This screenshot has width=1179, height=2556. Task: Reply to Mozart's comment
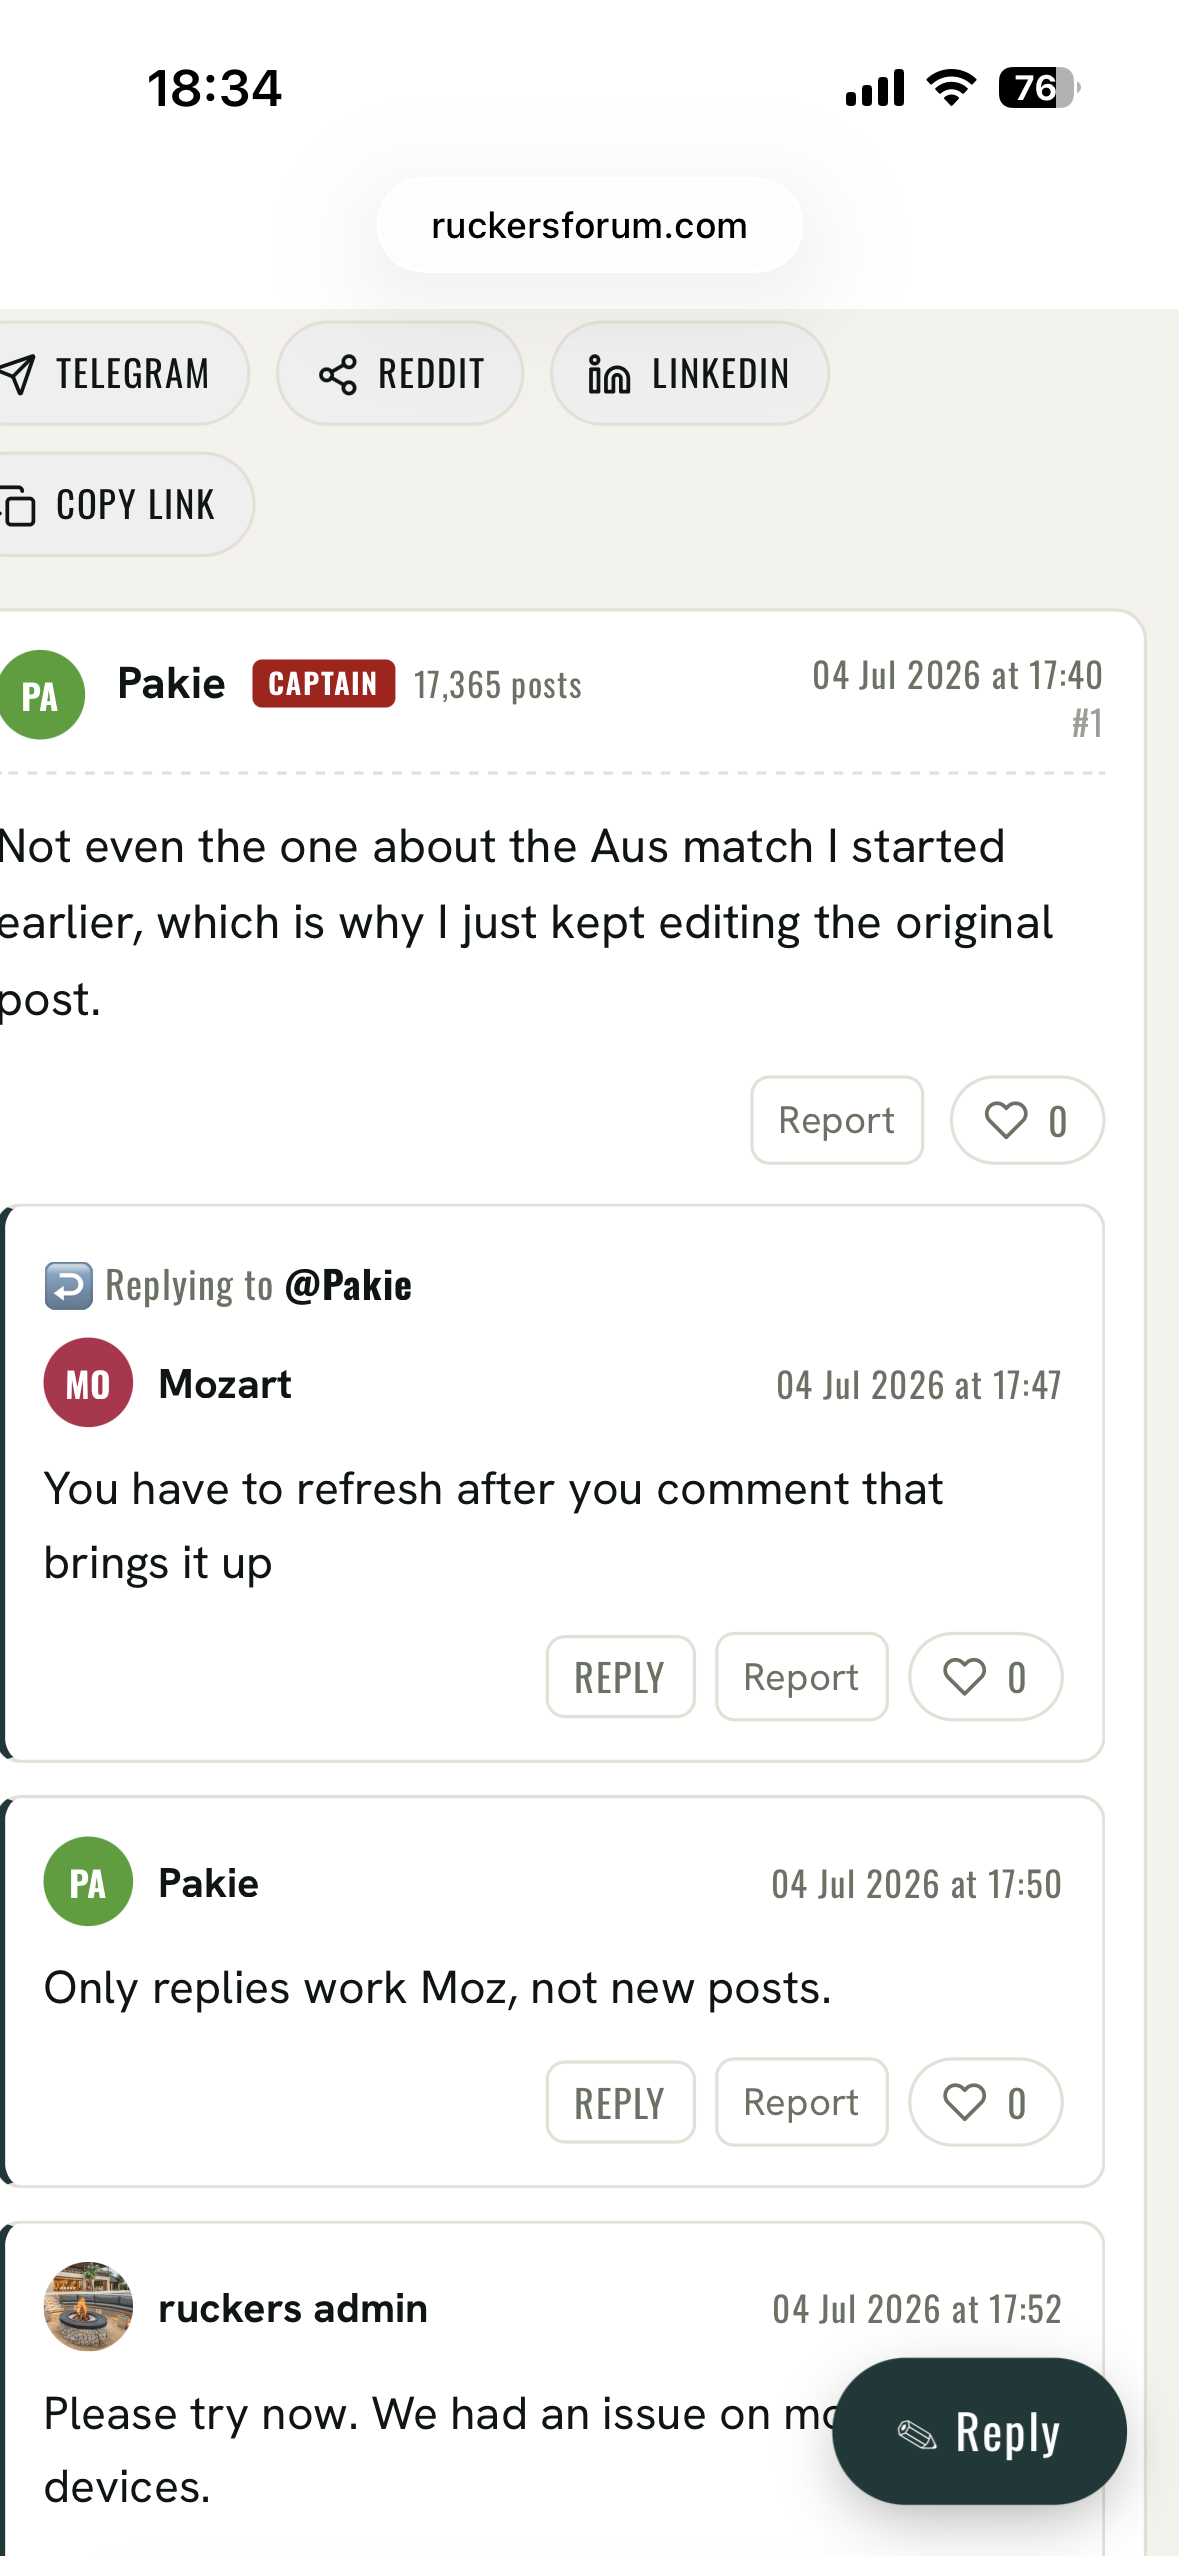[620, 1677]
